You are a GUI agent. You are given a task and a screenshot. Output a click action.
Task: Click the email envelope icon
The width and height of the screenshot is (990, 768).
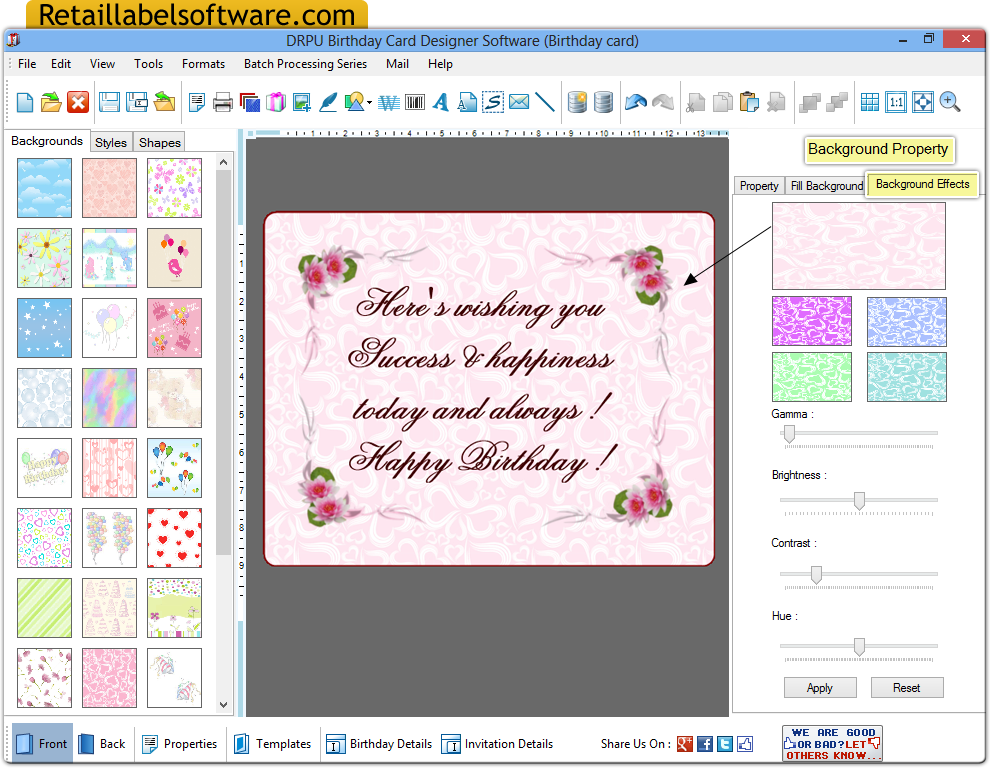(520, 102)
